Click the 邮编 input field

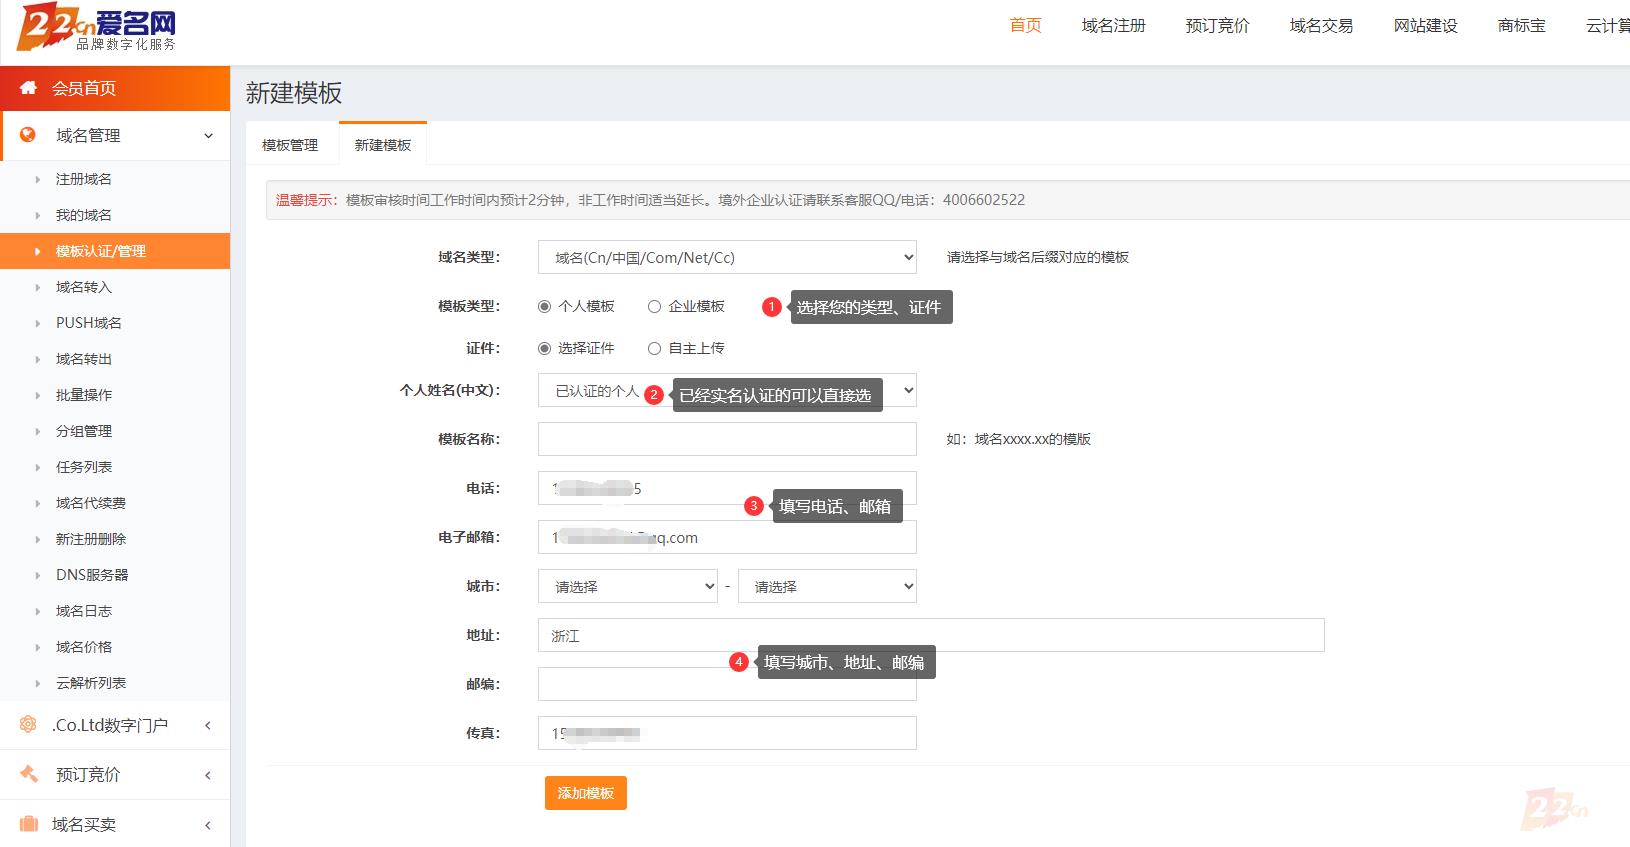pos(727,685)
